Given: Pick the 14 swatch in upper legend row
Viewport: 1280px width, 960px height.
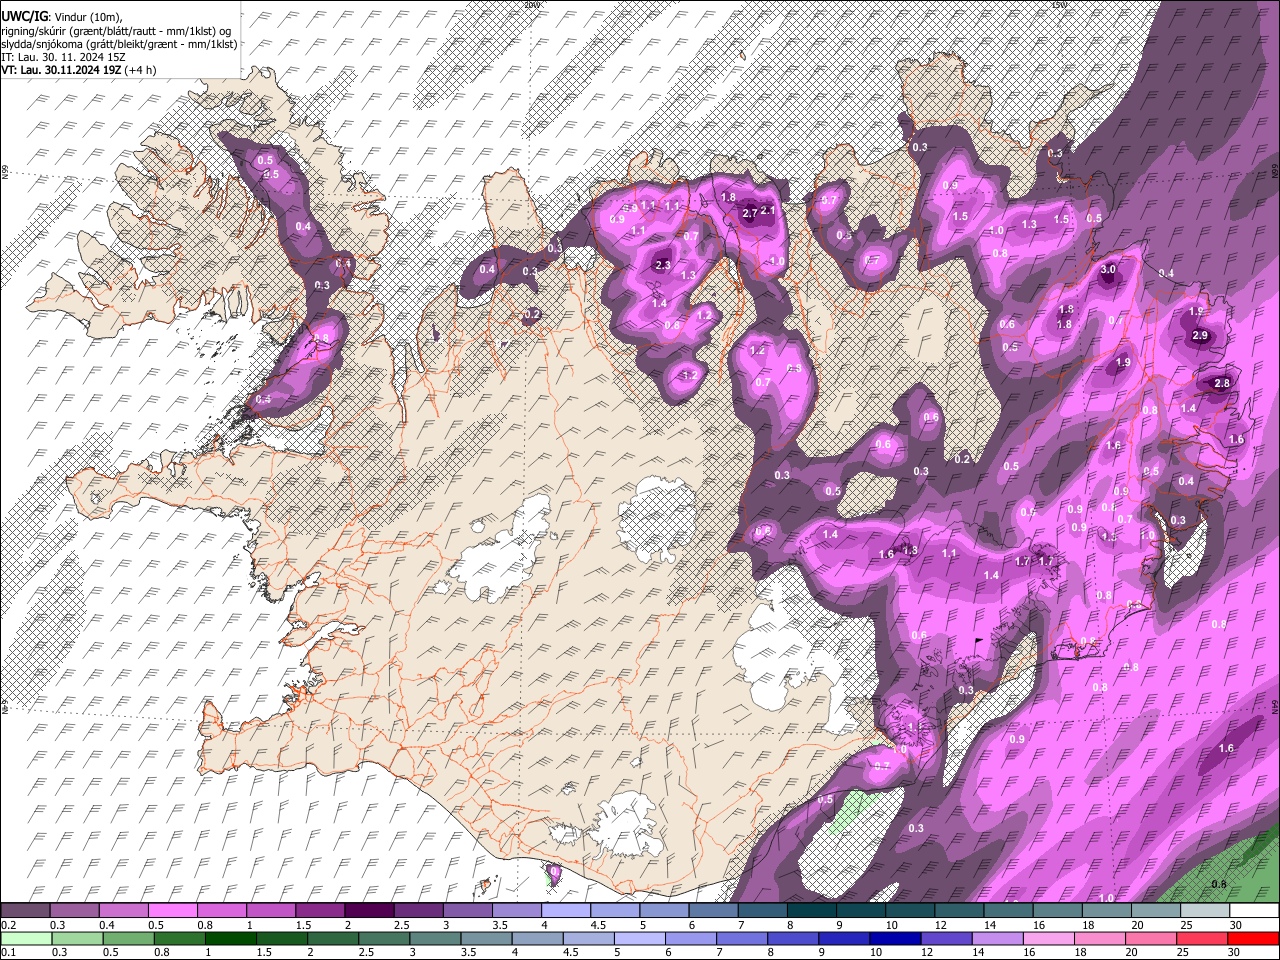Looking at the screenshot, I should 1007,910.
